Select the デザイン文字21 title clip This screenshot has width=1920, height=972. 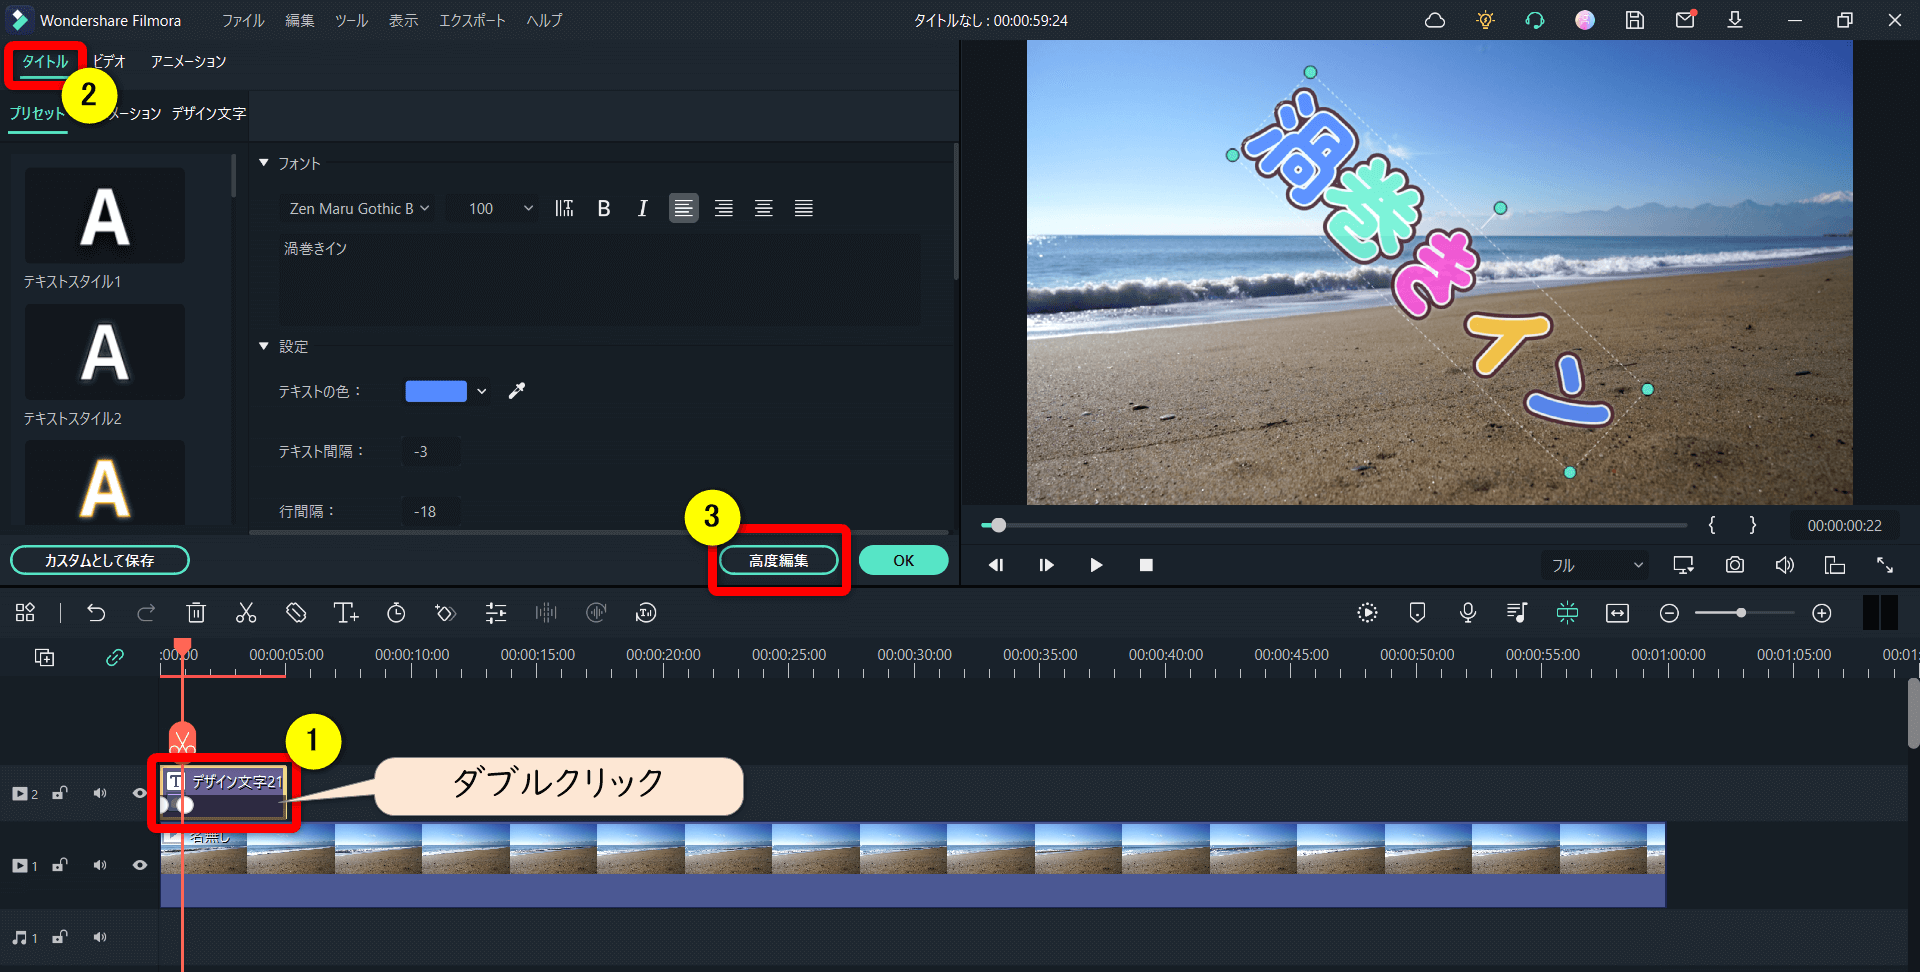(x=224, y=793)
